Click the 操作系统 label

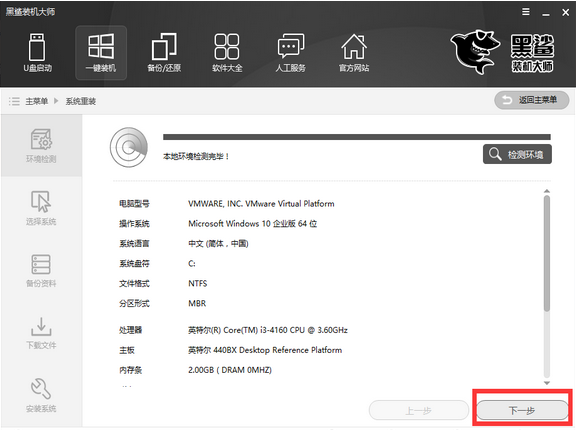[134, 224]
